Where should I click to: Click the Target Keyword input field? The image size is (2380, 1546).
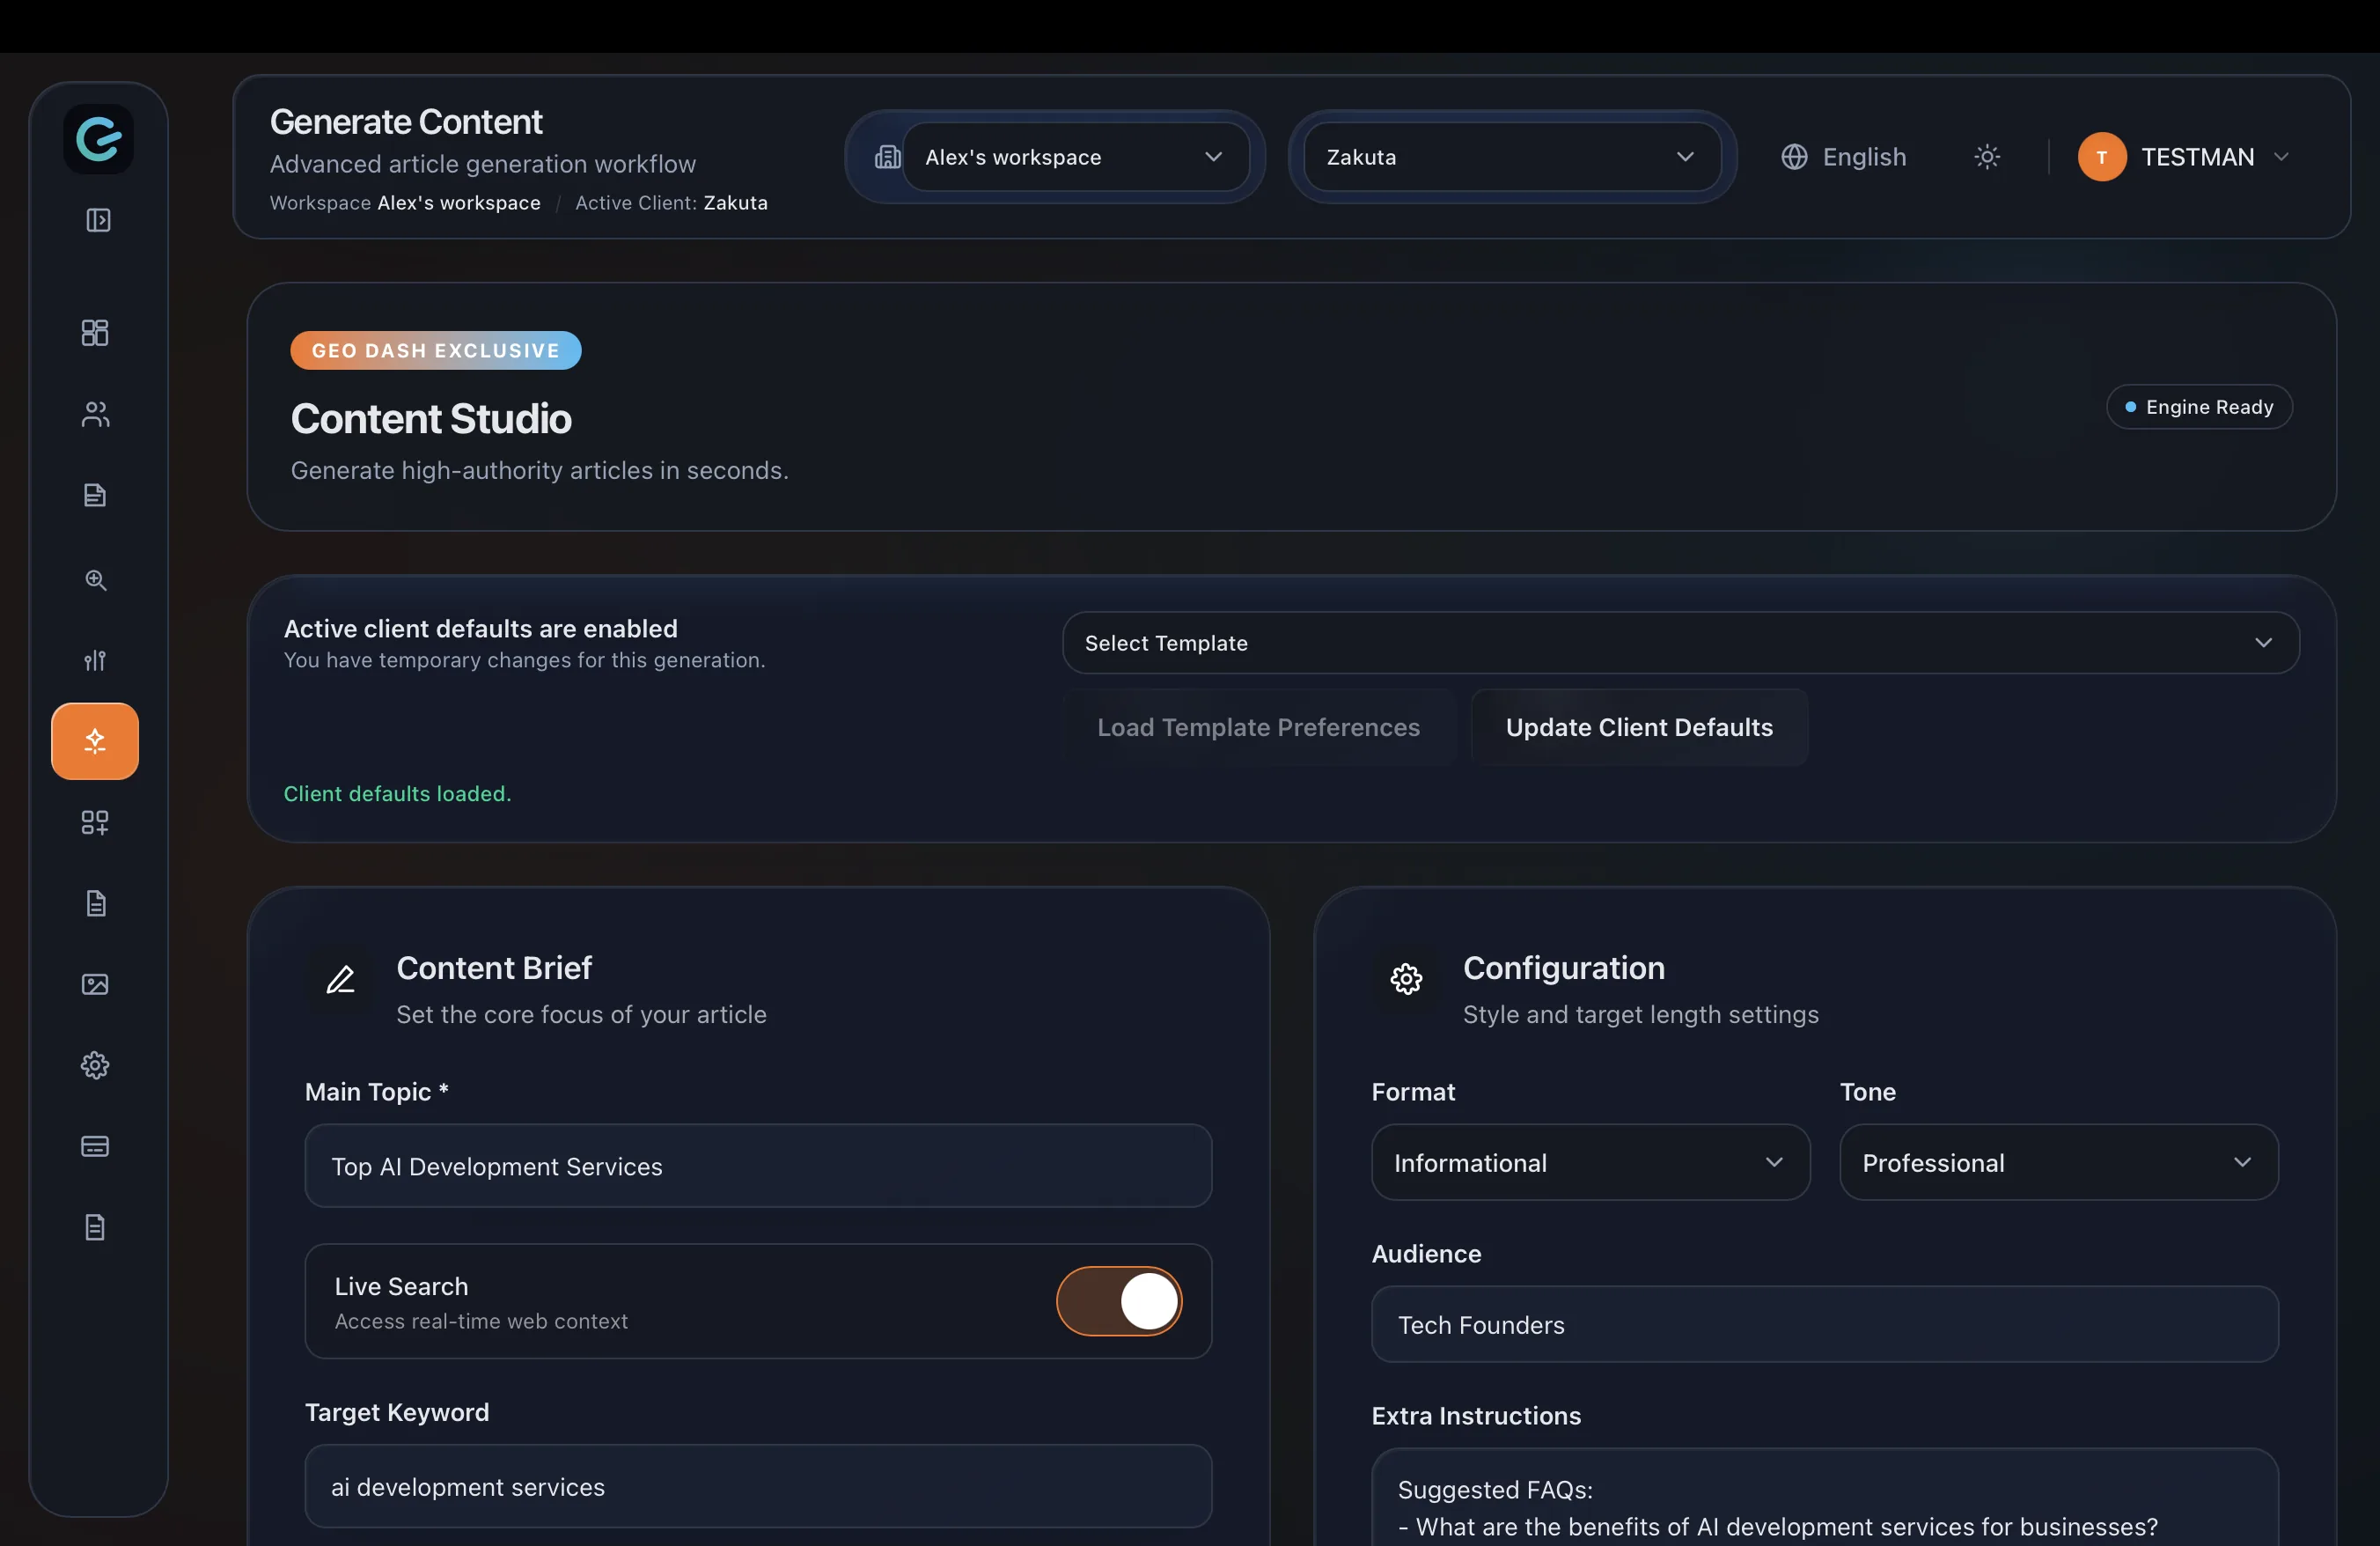[x=758, y=1486]
